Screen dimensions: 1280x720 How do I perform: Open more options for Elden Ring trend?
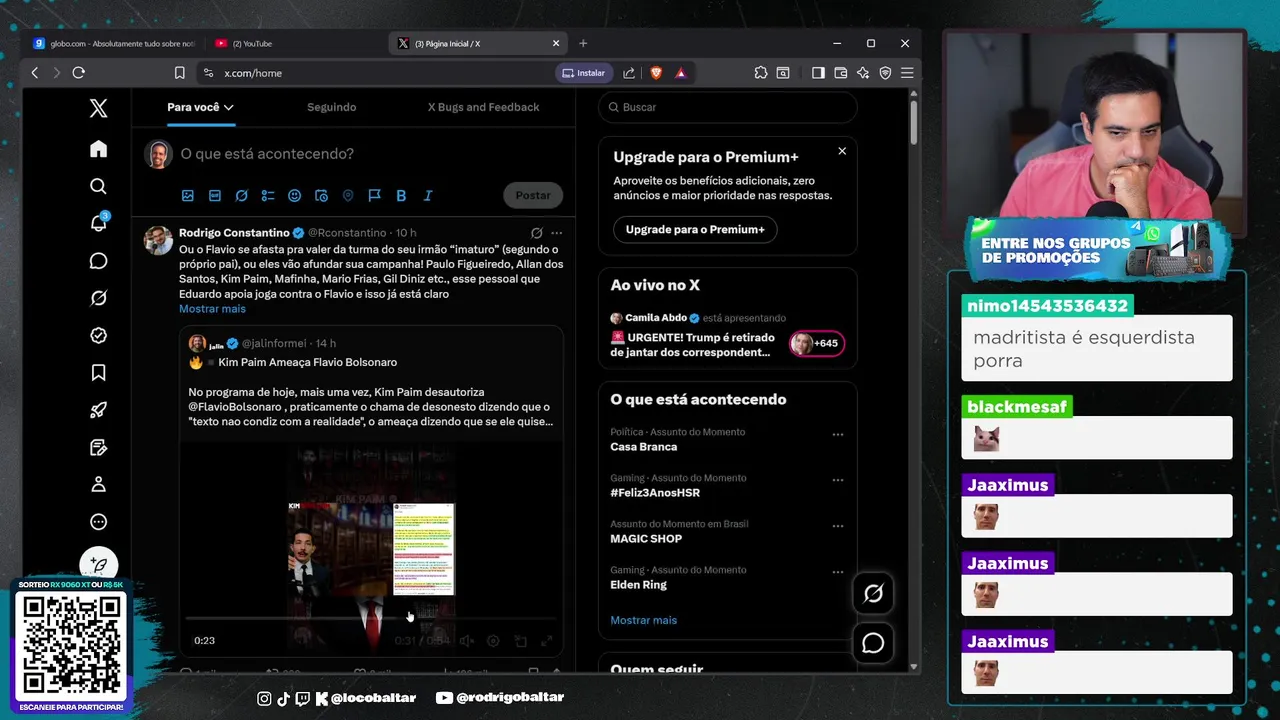838,573
